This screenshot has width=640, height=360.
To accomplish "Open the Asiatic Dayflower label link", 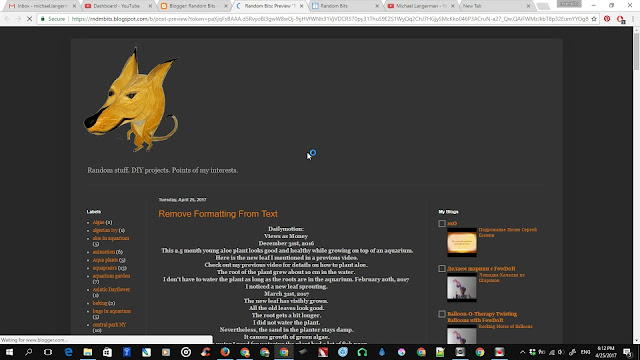I will pos(111,289).
